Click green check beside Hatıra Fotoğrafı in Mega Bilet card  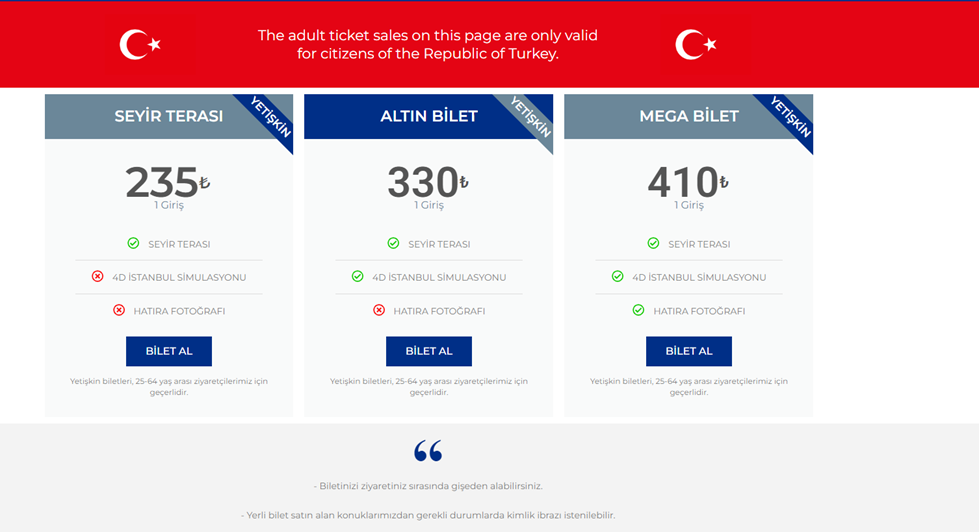click(639, 310)
